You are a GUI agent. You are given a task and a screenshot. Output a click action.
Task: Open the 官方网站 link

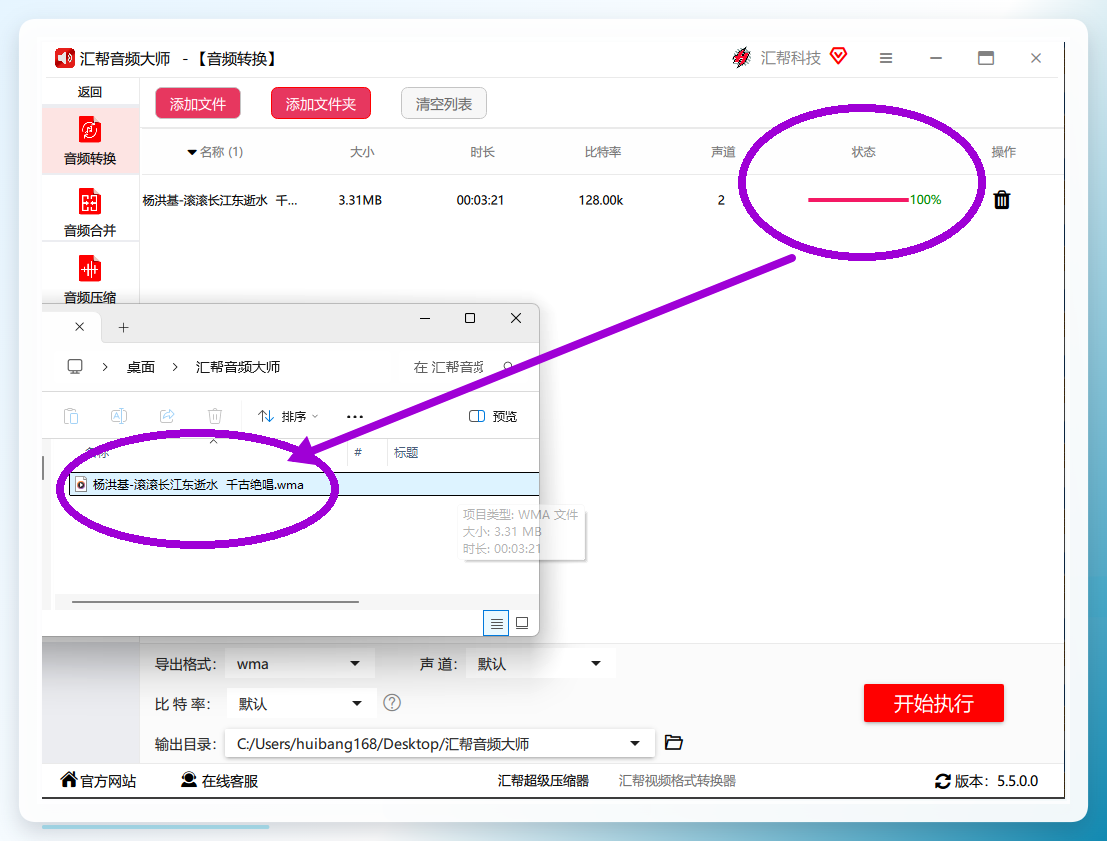tap(108, 781)
